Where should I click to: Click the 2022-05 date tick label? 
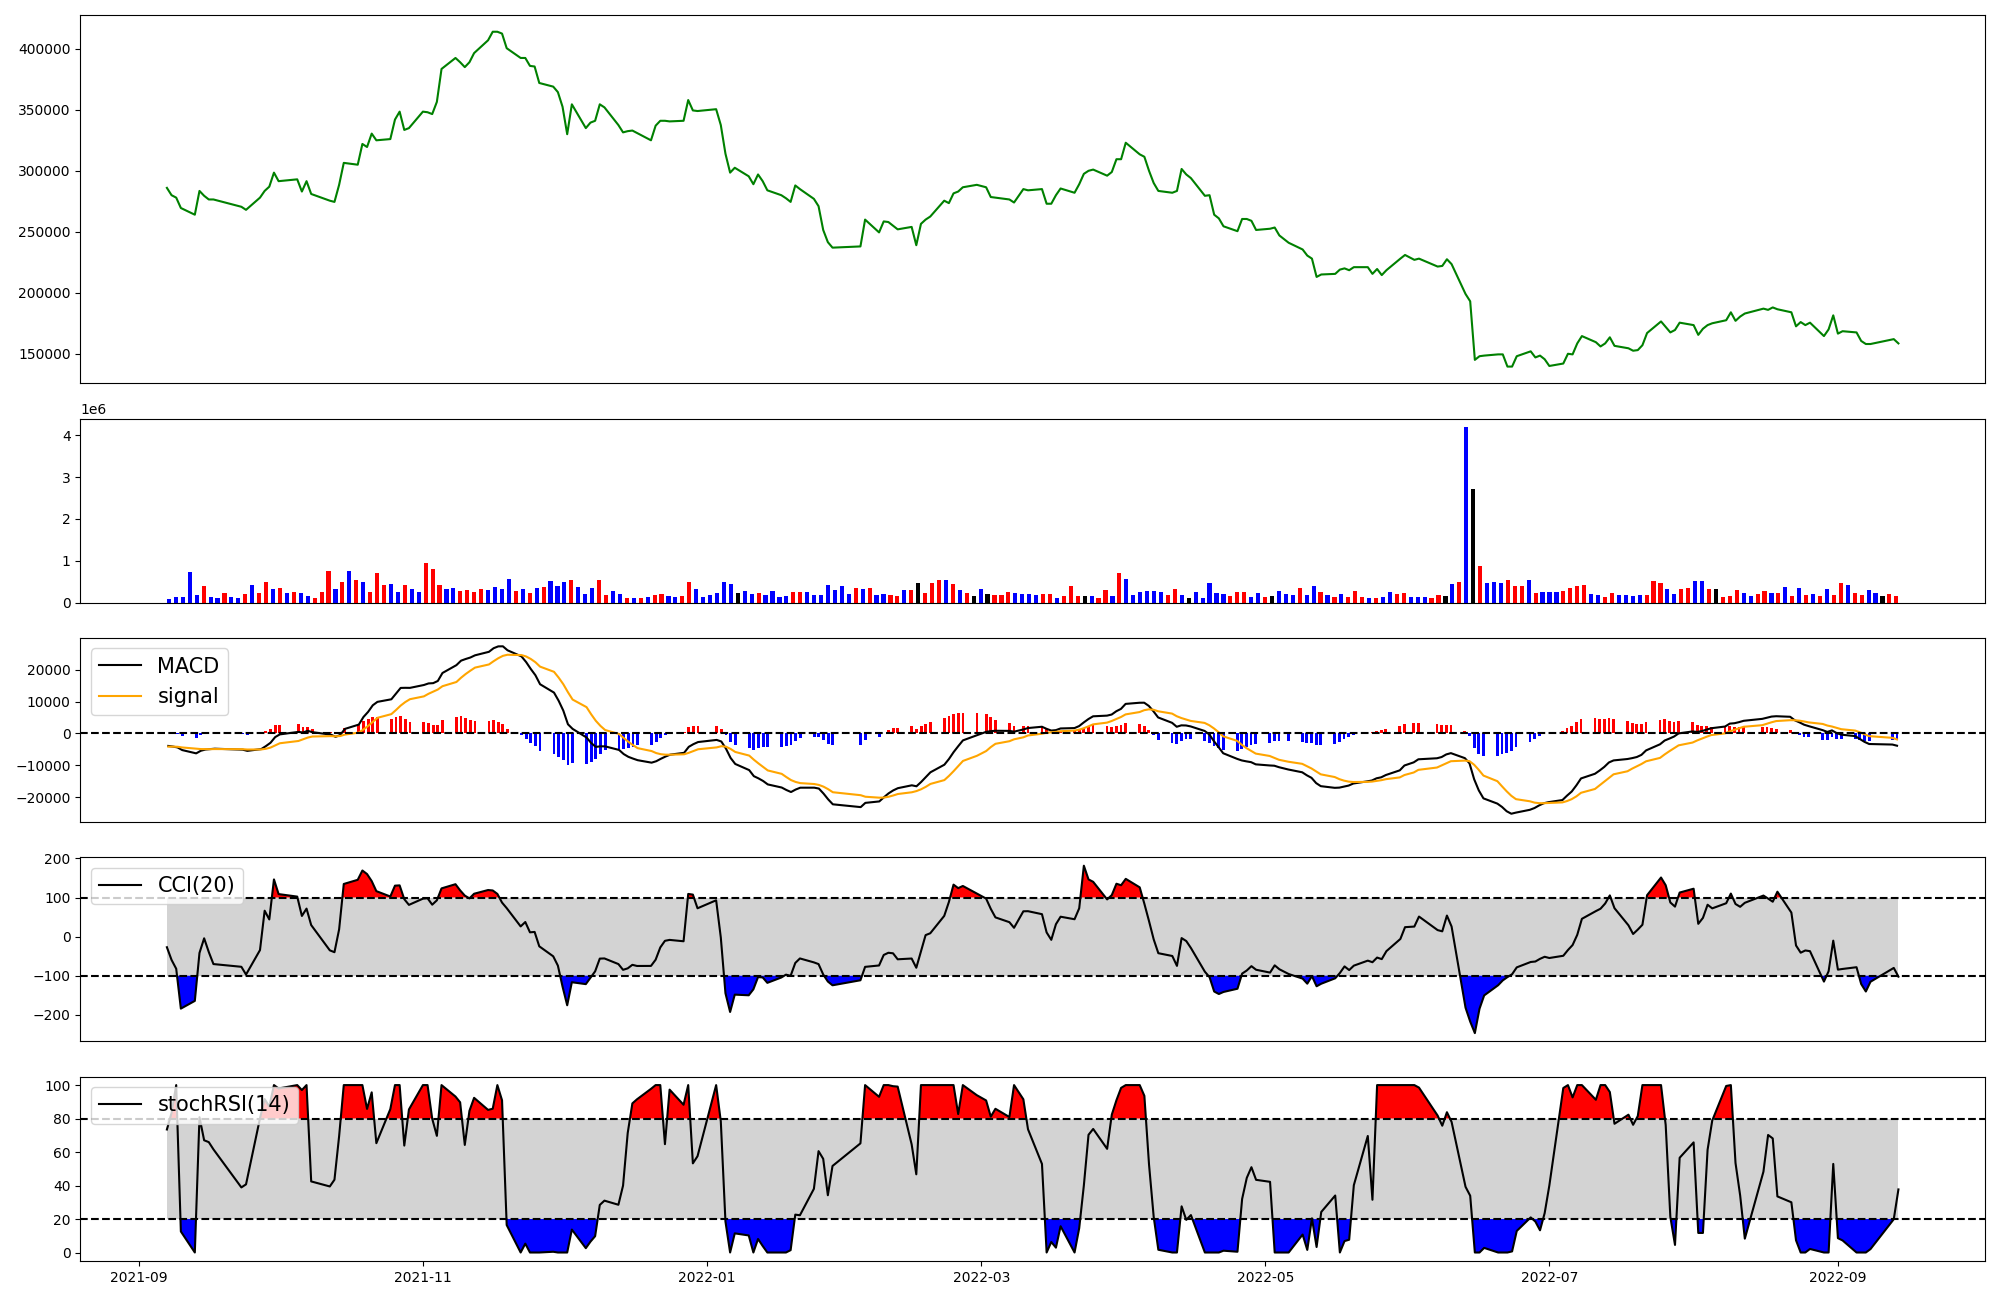[1266, 1277]
